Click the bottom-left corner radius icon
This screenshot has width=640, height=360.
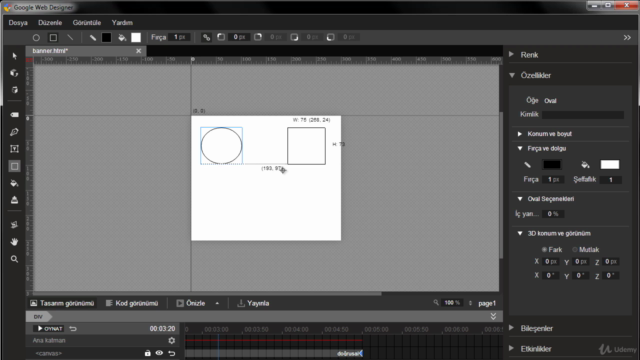[x=331, y=37]
